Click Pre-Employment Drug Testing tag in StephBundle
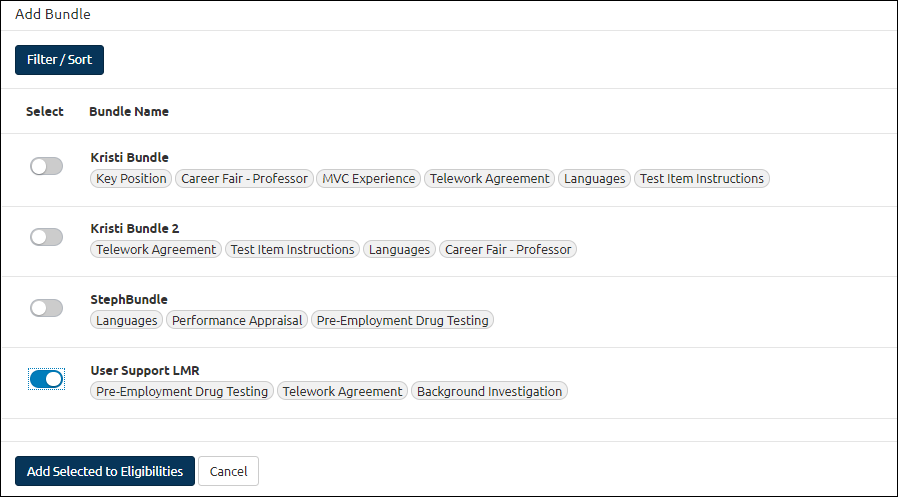Image resolution: width=898 pixels, height=497 pixels. pyautogui.click(x=403, y=321)
